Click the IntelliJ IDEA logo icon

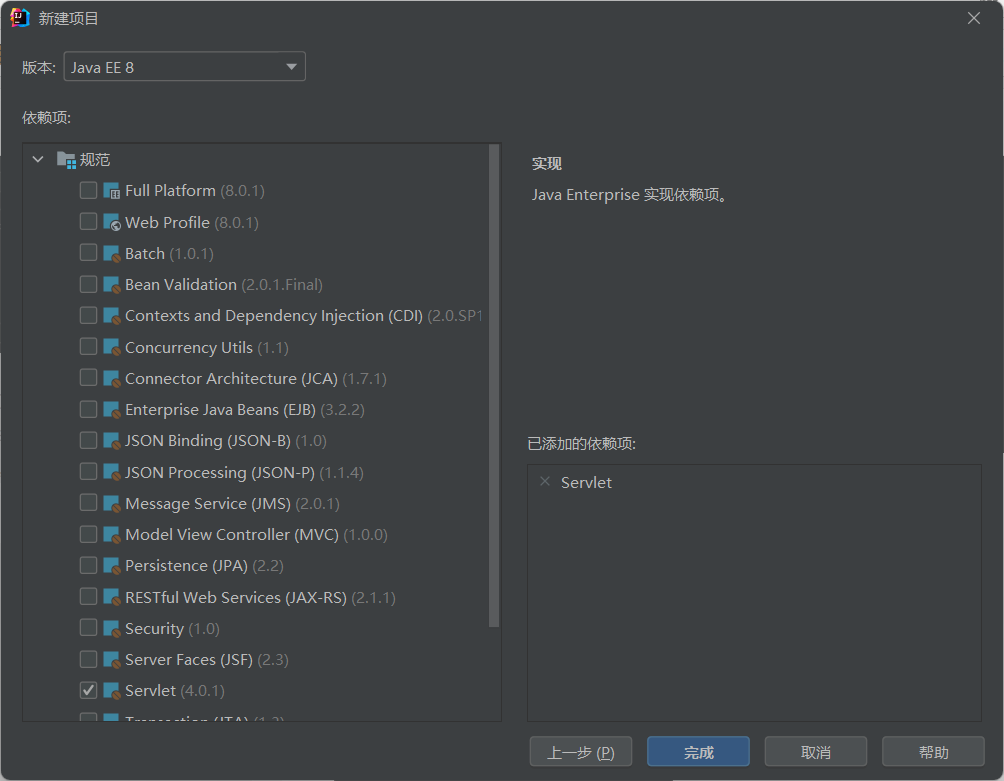20,18
